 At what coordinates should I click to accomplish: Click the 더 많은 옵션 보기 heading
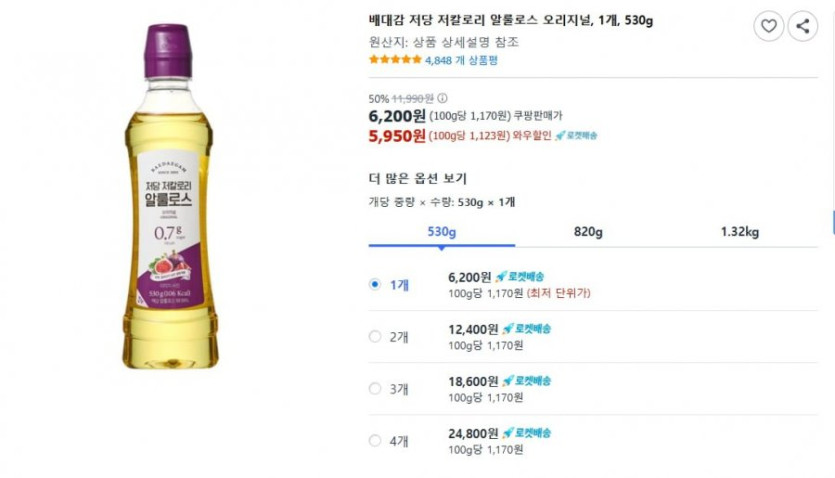418,178
